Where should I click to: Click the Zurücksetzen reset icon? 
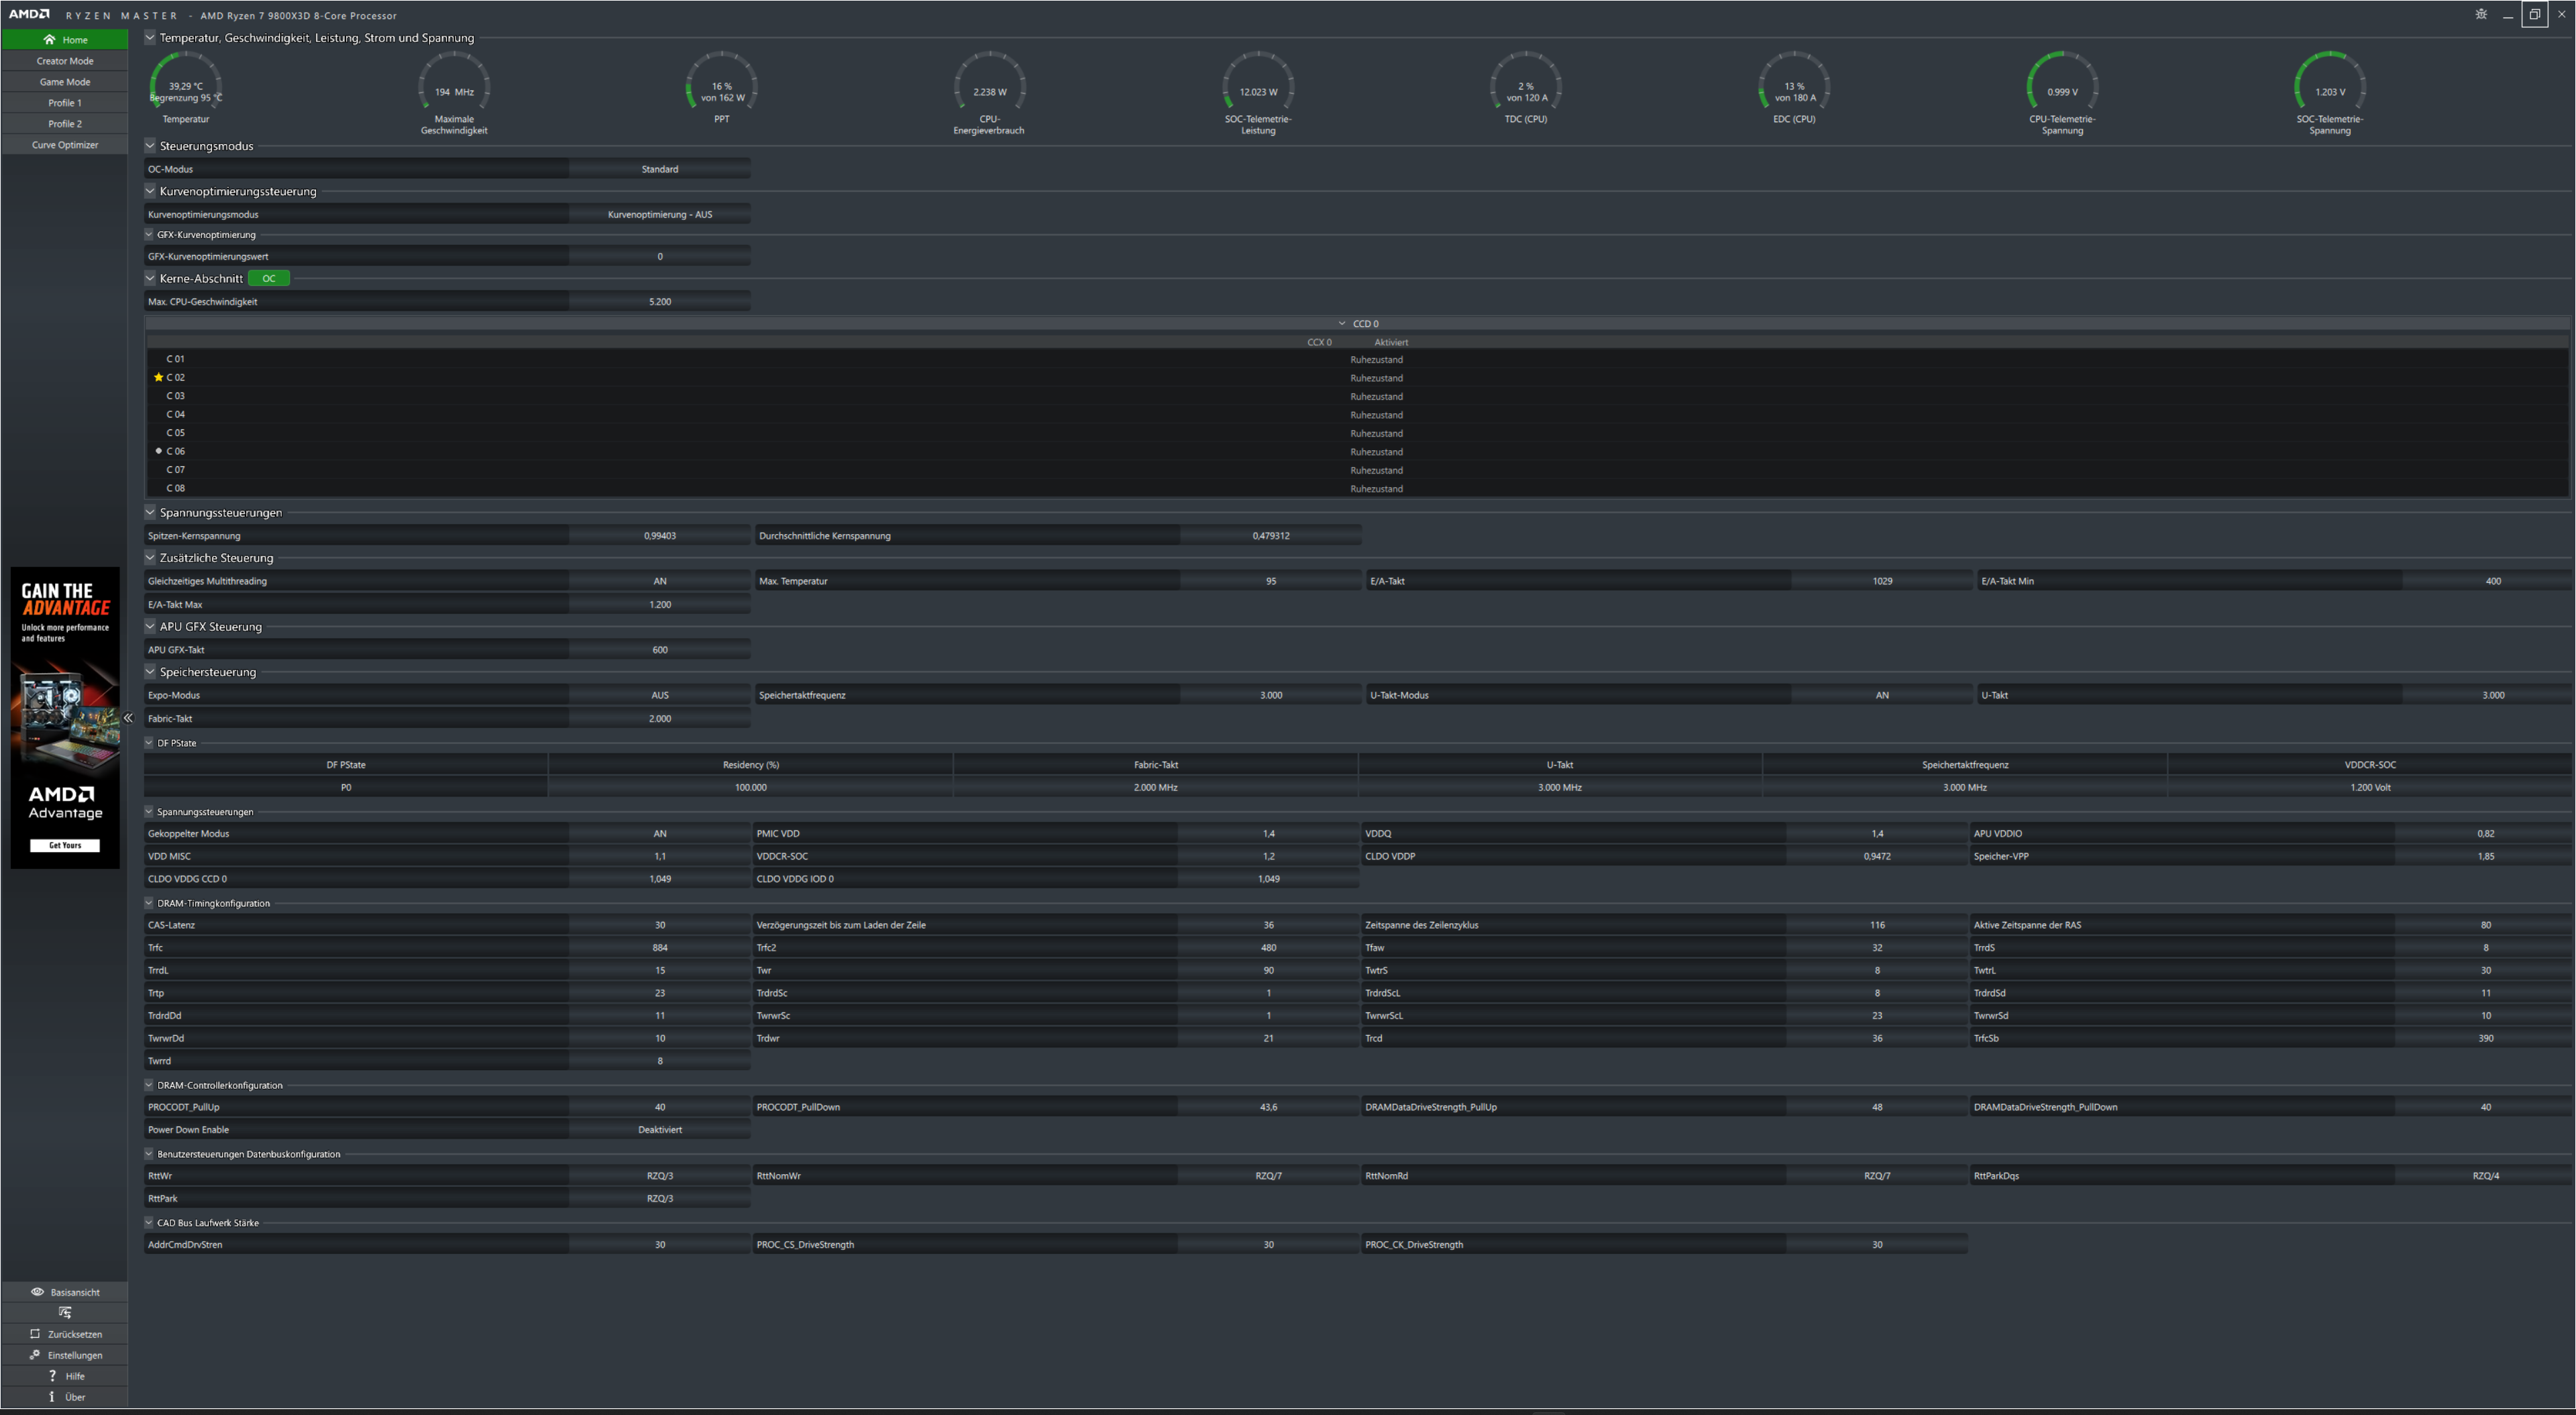pos(35,1334)
